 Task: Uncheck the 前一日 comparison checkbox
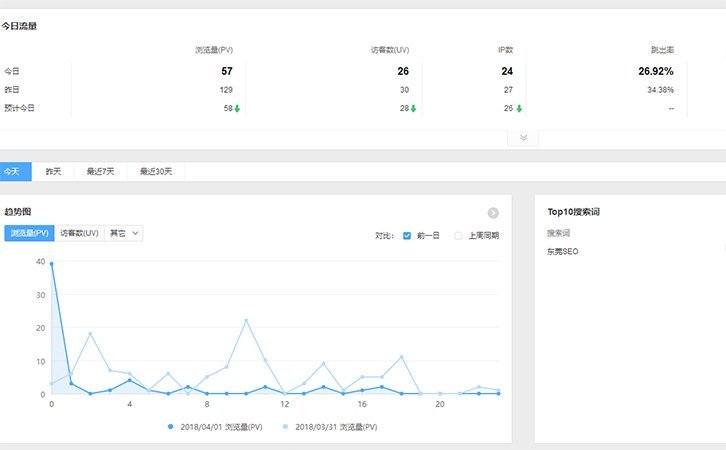(407, 236)
